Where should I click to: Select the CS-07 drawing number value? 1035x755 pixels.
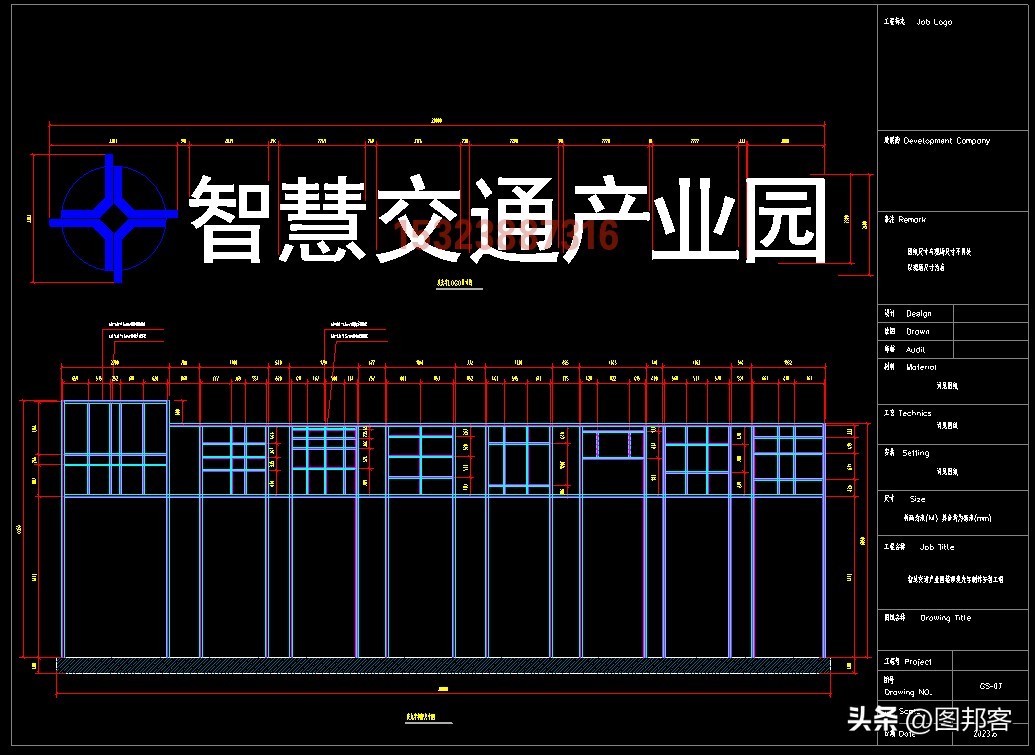point(991,686)
